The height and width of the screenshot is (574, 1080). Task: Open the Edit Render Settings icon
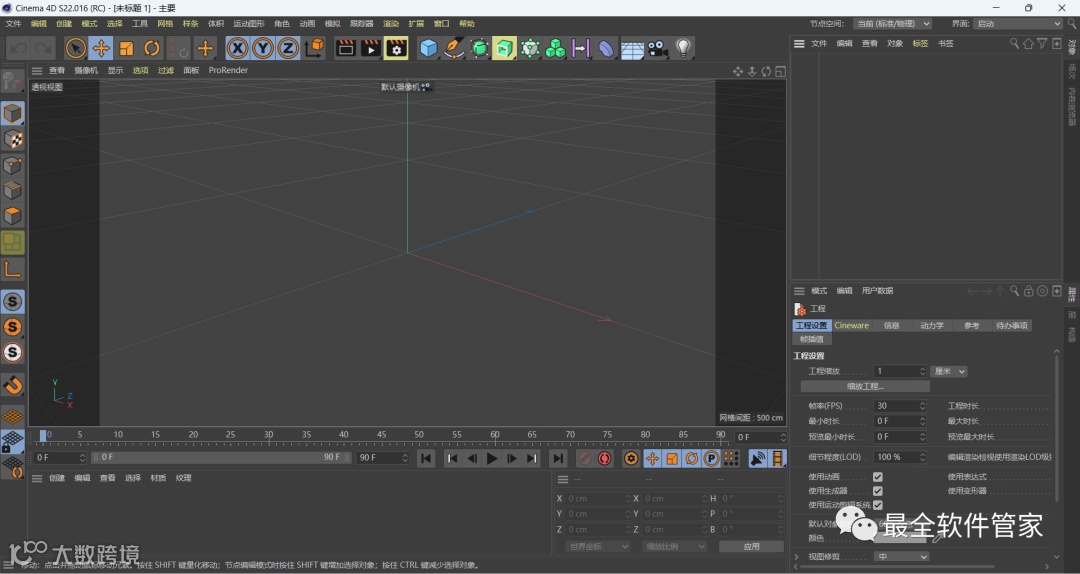(396, 48)
